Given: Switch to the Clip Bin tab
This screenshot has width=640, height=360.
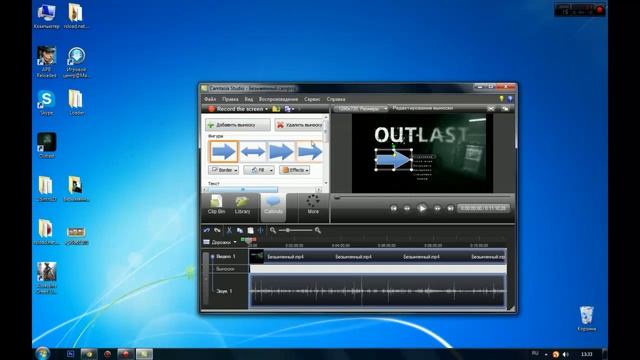Looking at the screenshot, I should (x=216, y=205).
